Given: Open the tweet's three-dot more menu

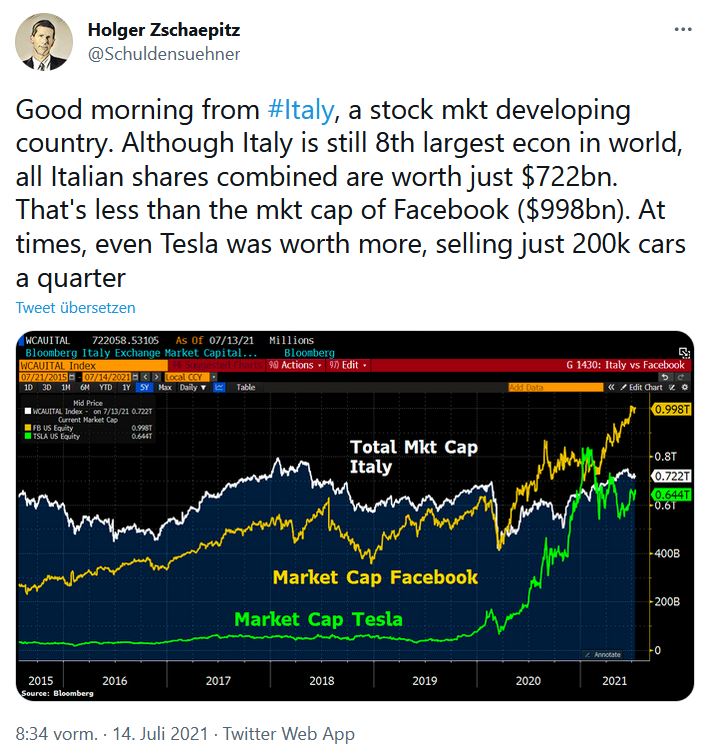Looking at the screenshot, I should coord(683,29).
